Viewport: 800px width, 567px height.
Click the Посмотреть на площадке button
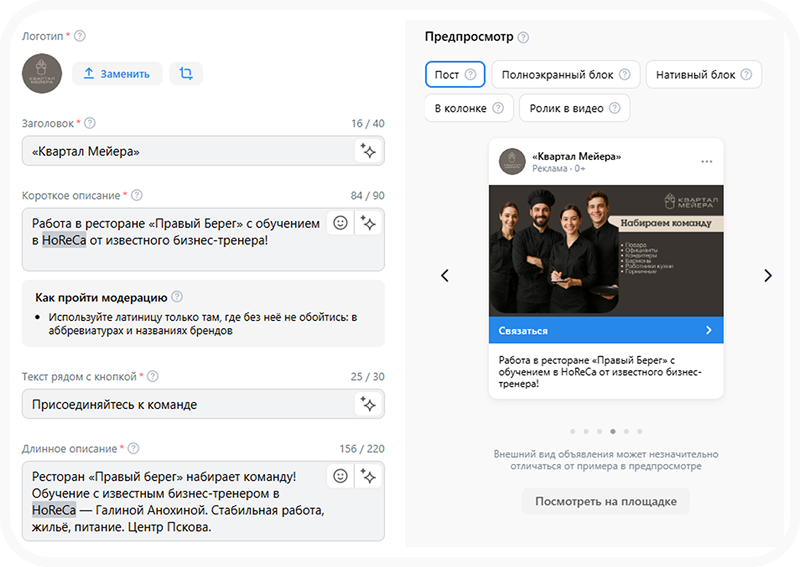coord(606,501)
